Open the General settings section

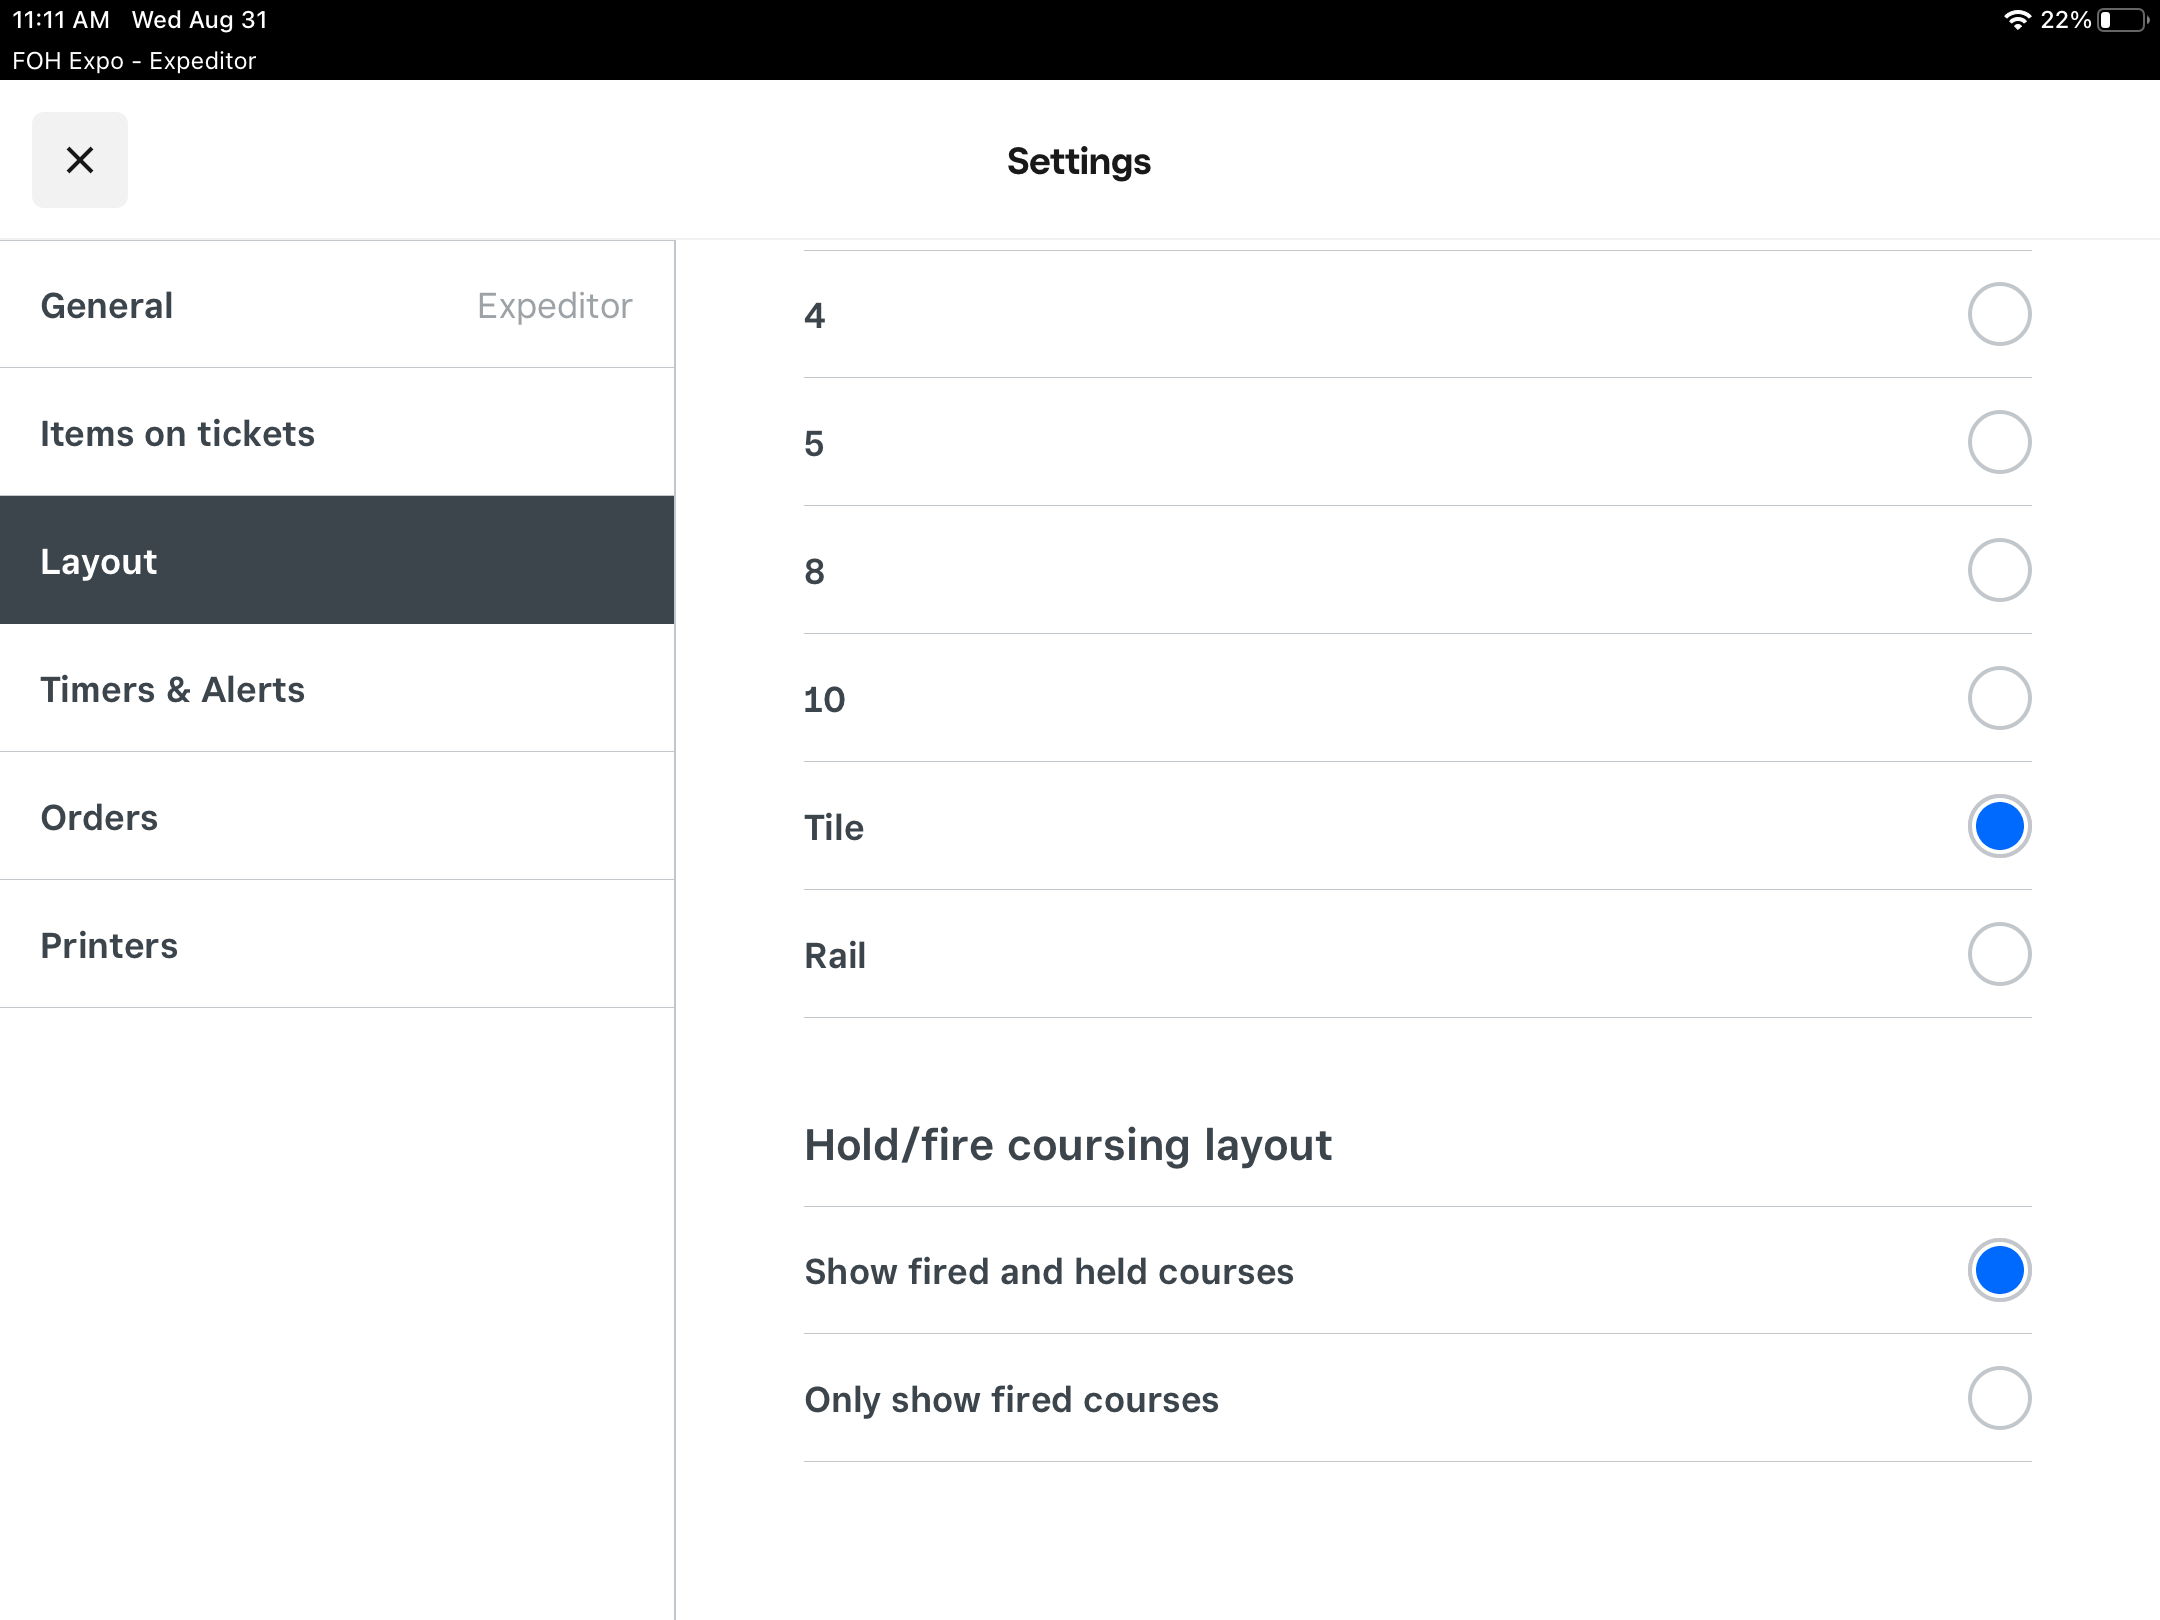[x=107, y=305]
